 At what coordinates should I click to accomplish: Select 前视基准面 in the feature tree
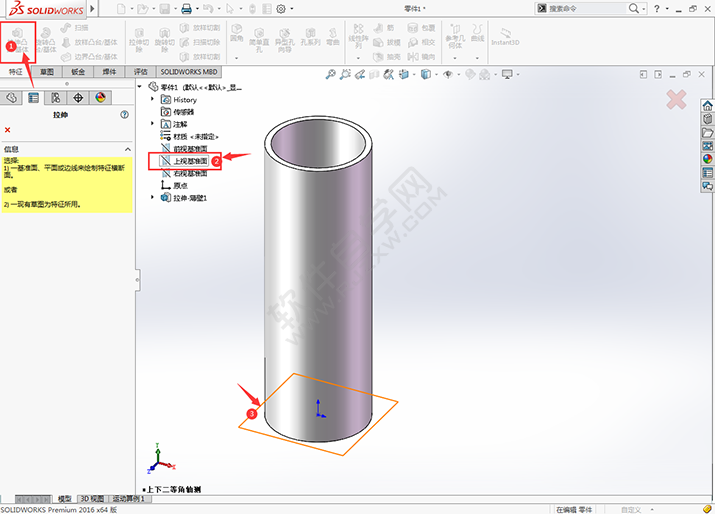[190, 148]
